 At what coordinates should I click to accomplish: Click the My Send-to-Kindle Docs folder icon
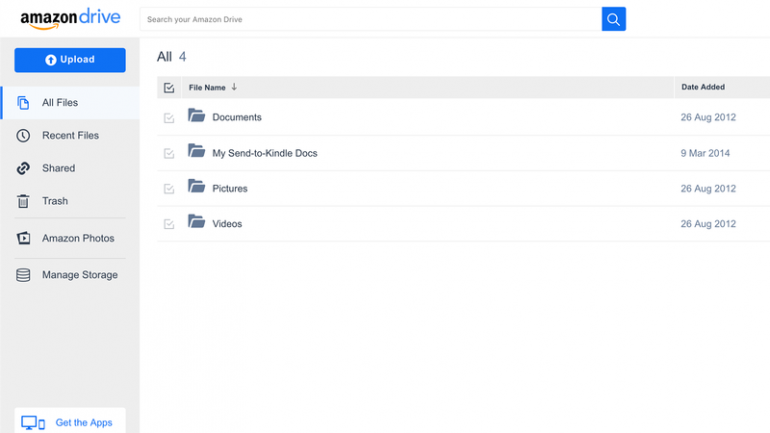[196, 151]
